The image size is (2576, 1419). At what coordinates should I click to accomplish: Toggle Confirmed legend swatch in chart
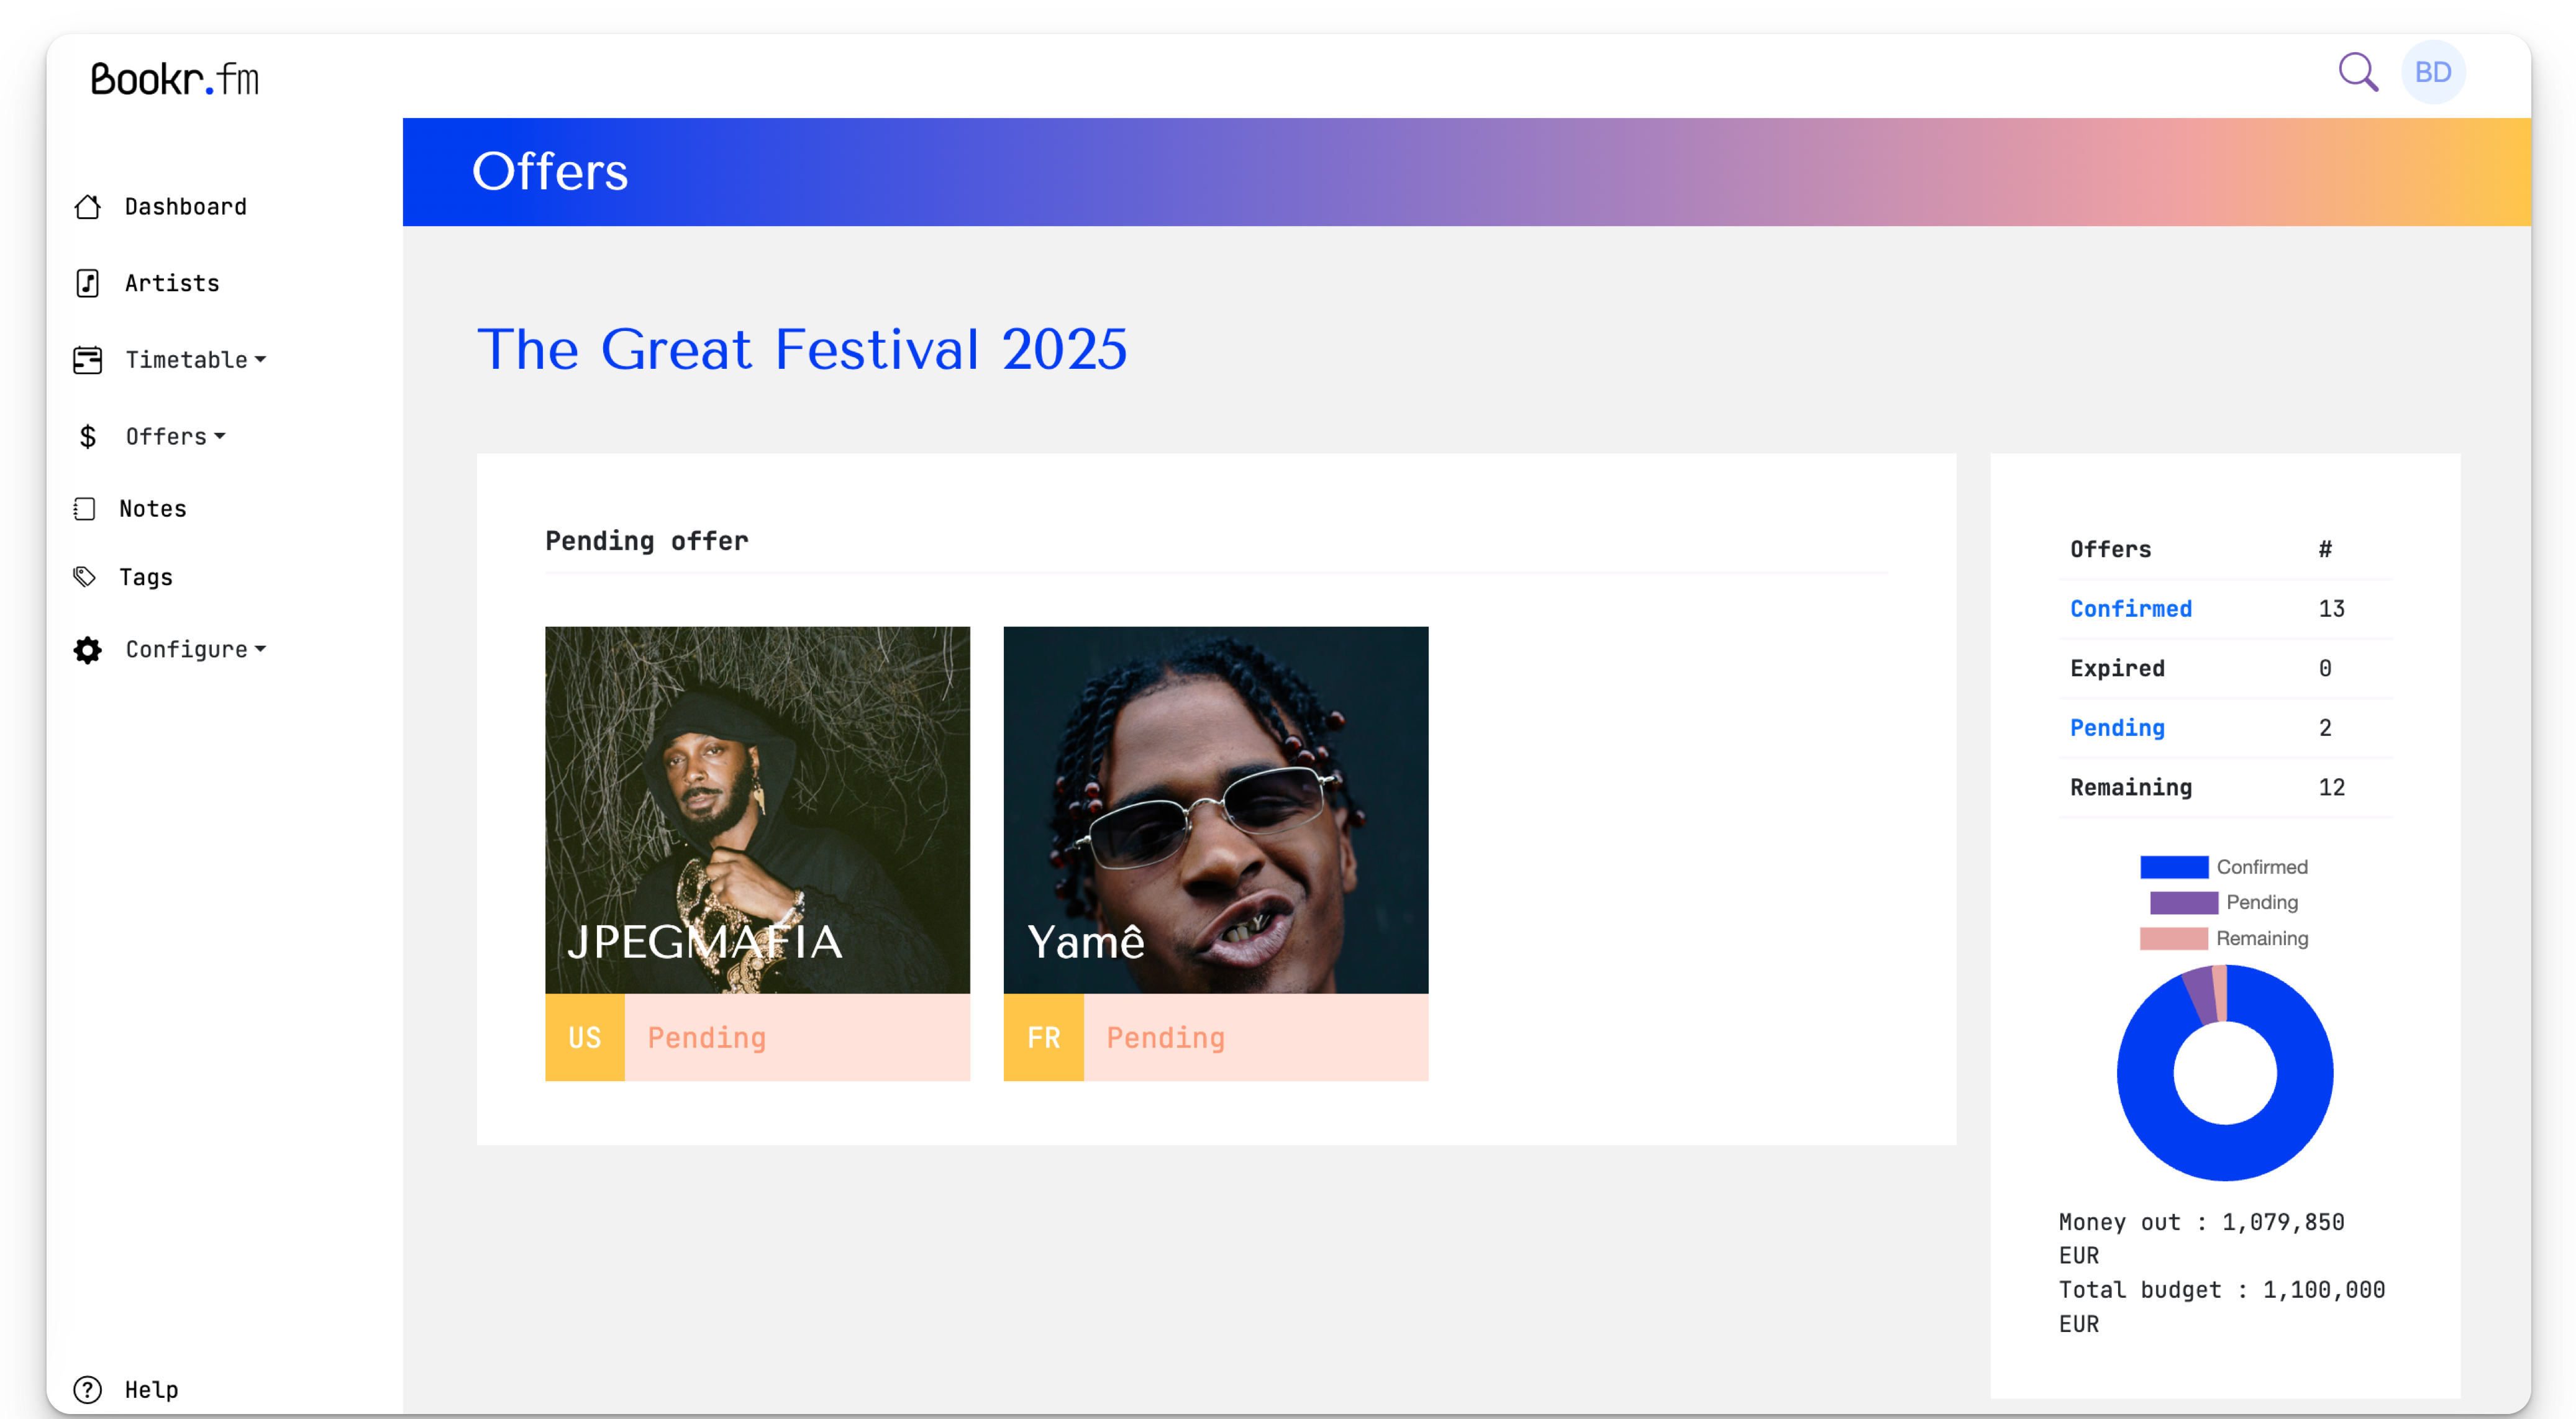pyautogui.click(x=2173, y=867)
